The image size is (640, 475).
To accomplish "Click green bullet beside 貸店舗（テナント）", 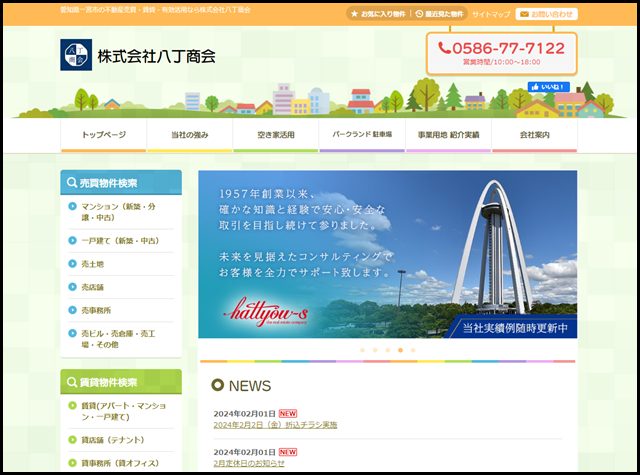I will [x=73, y=439].
